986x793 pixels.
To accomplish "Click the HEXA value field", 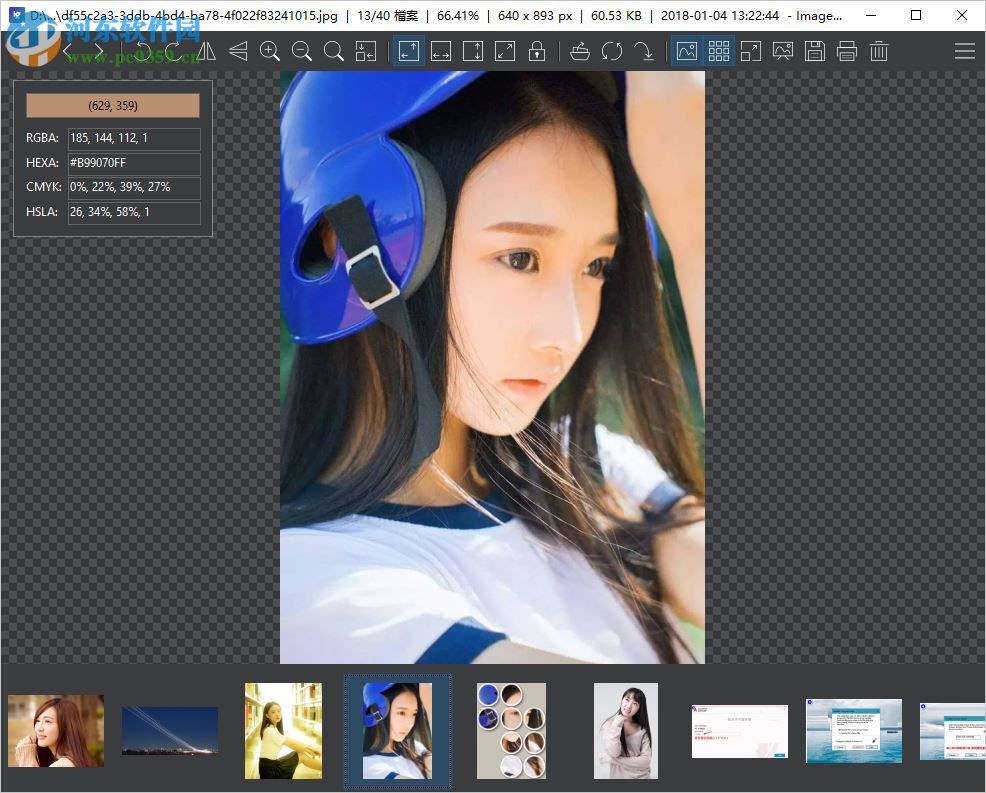I will tap(133, 163).
